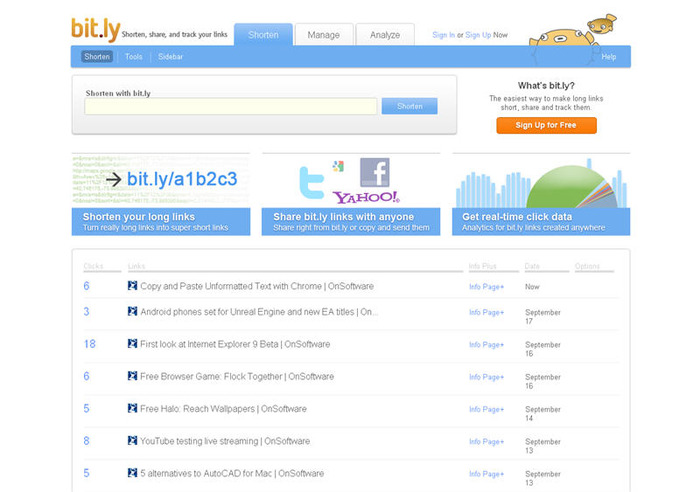Open the Manage tab
The image size is (700, 492).
(x=324, y=34)
